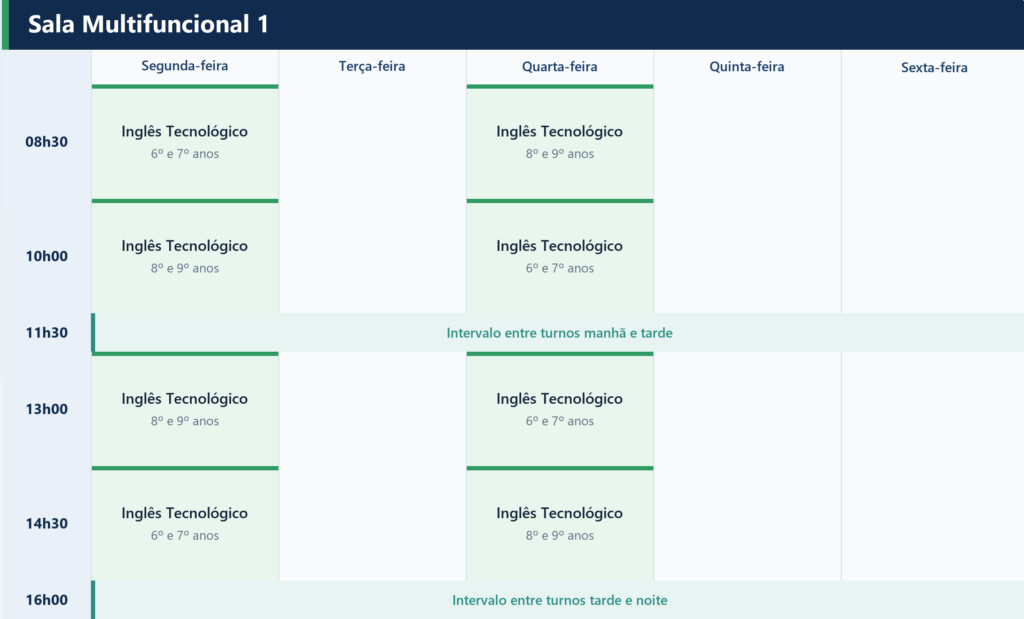
Task: Open Wednesday 13h00 Inglês Tecnológico 6º e 7º anos
Action: click(x=560, y=409)
